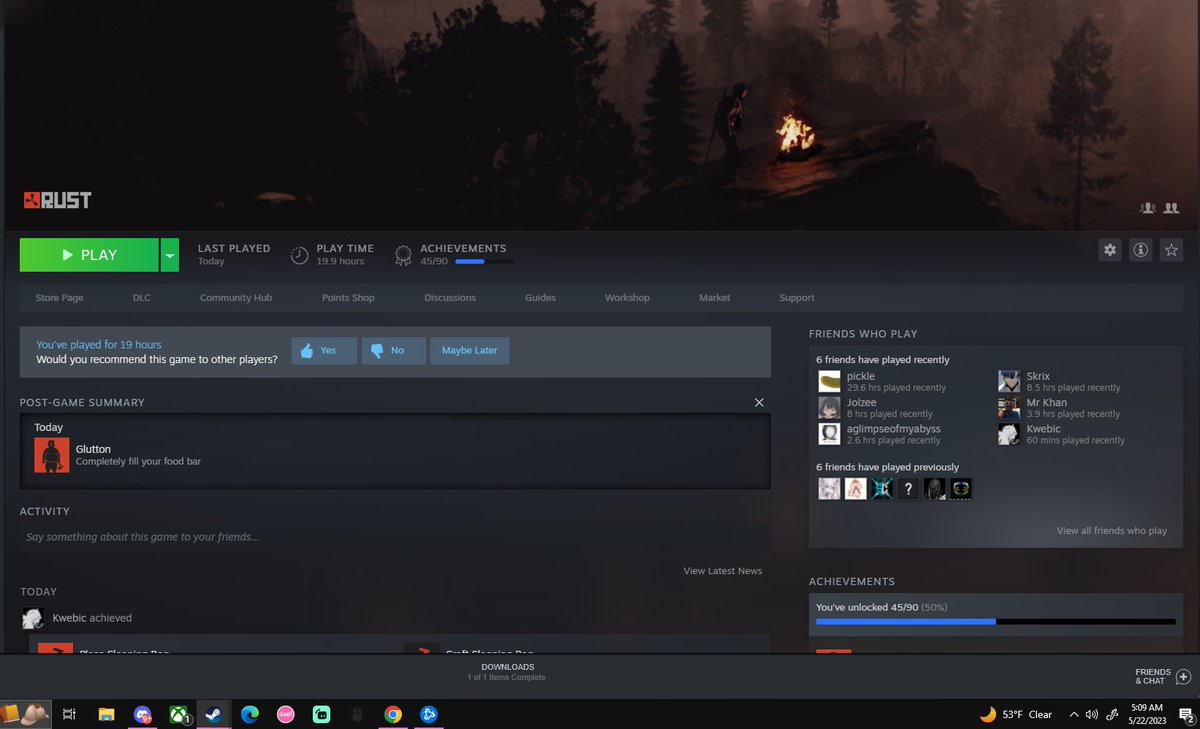Click the Rust logo on banner

[x=57, y=200]
